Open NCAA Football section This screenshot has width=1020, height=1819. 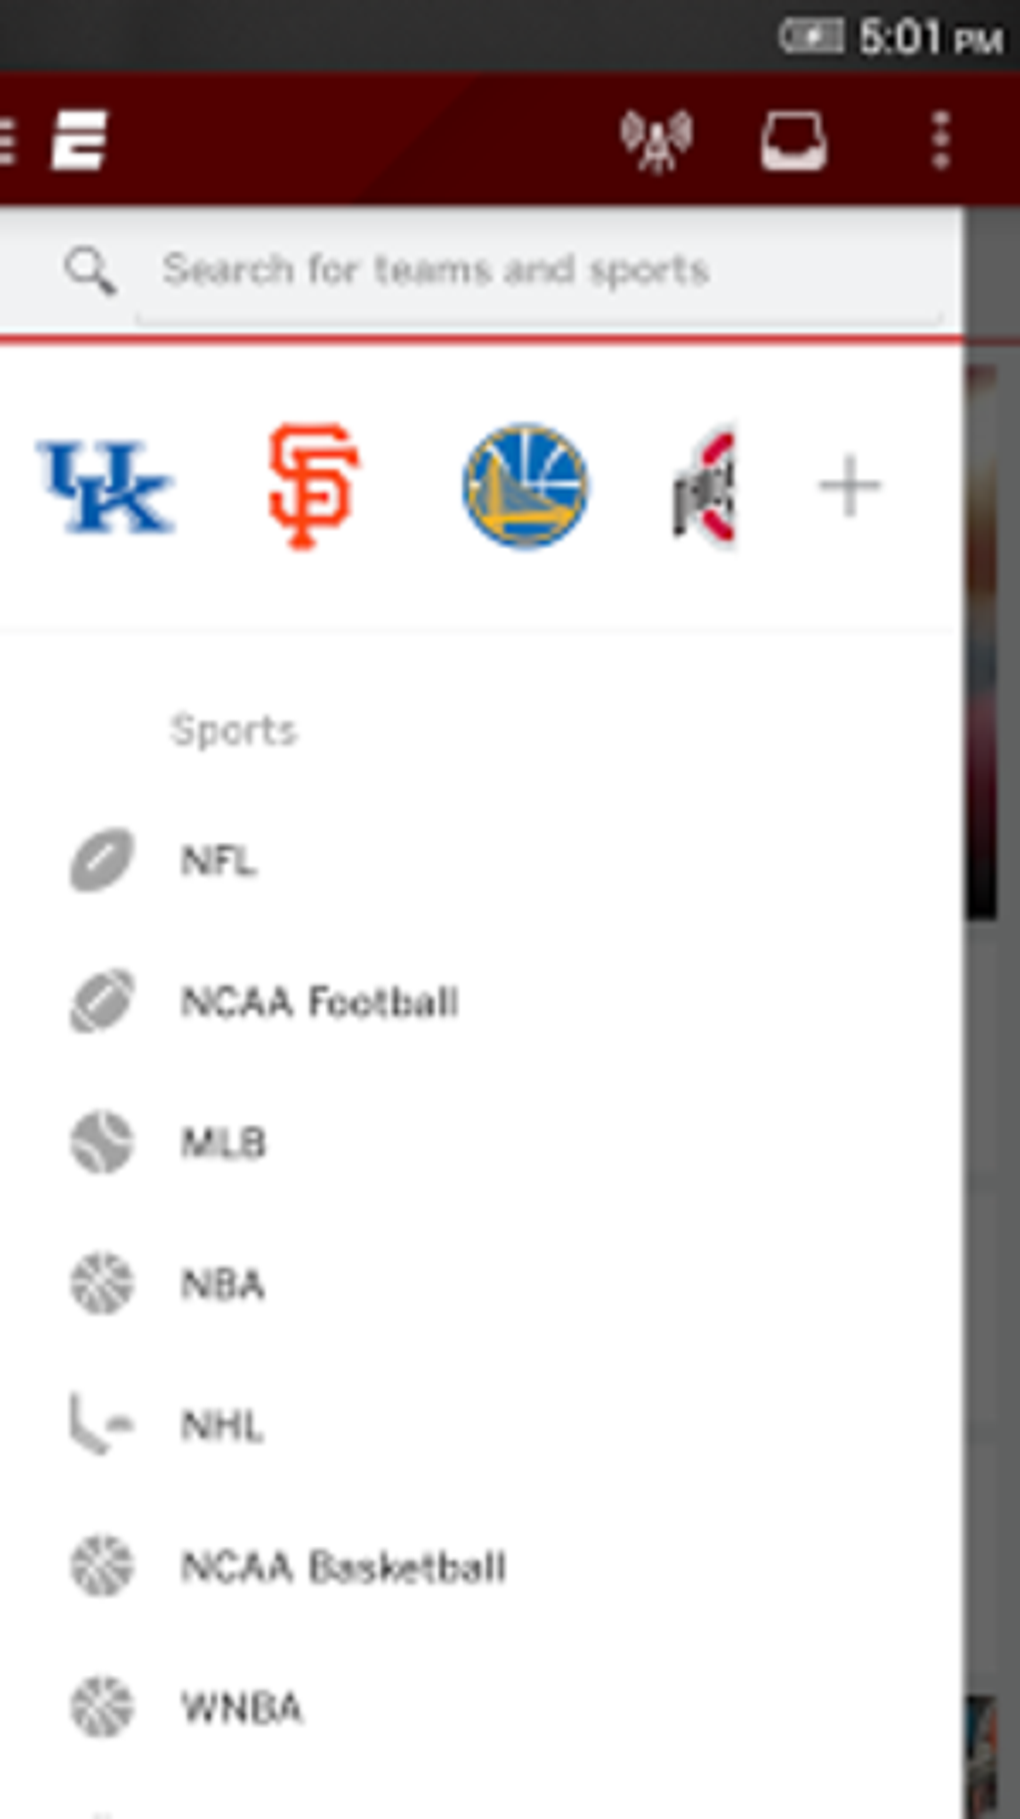(320, 1001)
